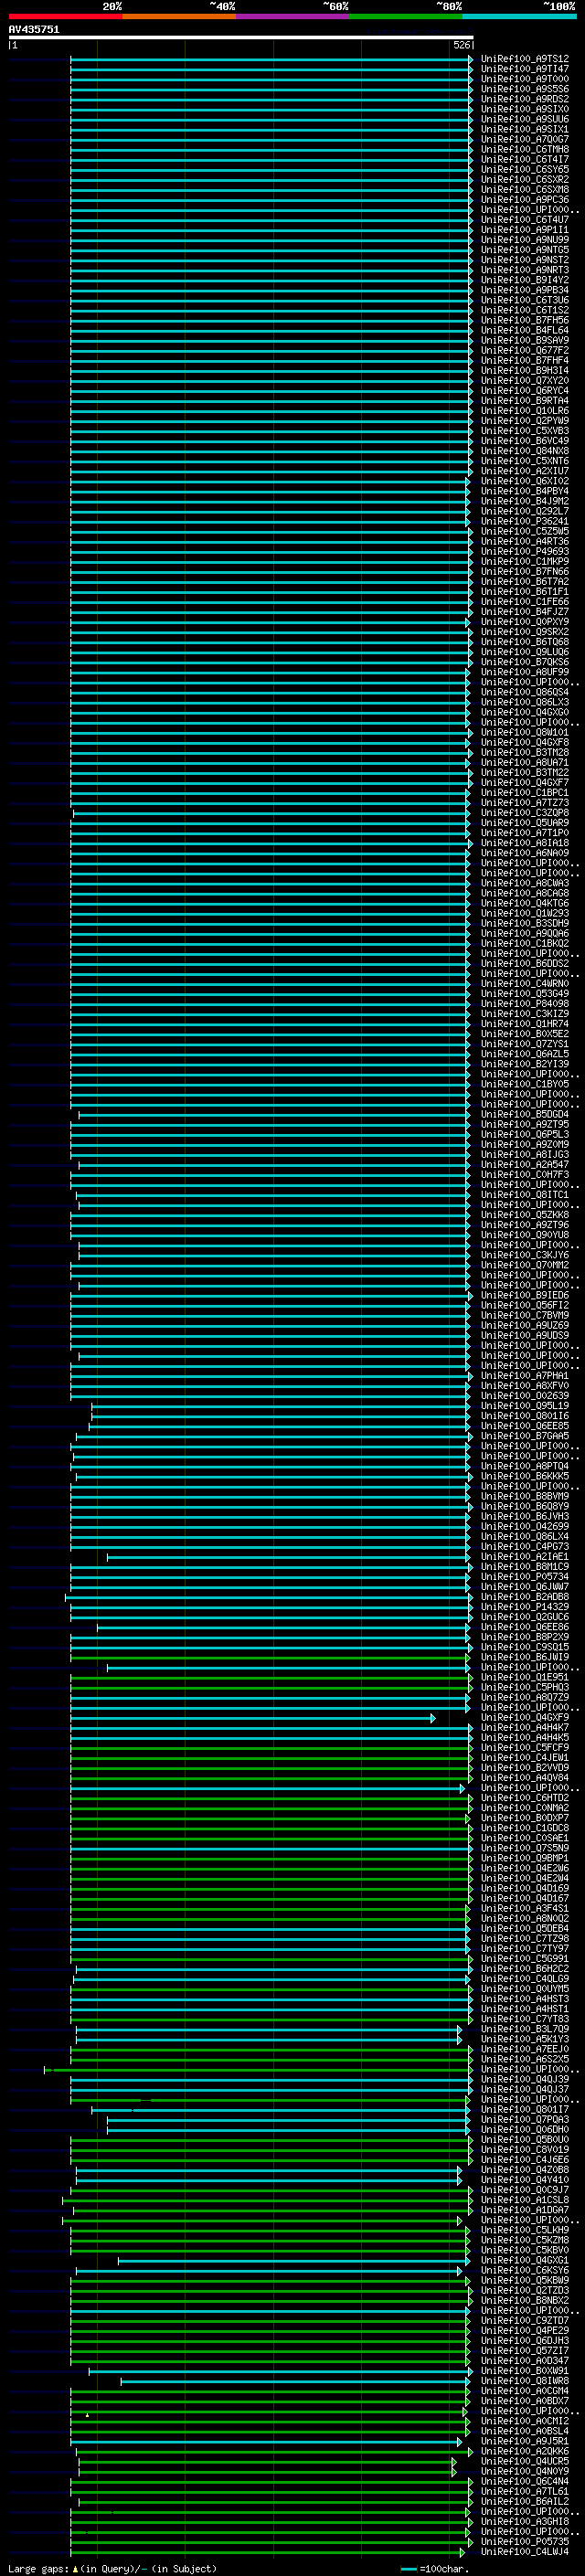Click the green ~80% identity legend segment
The height and width of the screenshot is (2576, 585).
[406, 16]
